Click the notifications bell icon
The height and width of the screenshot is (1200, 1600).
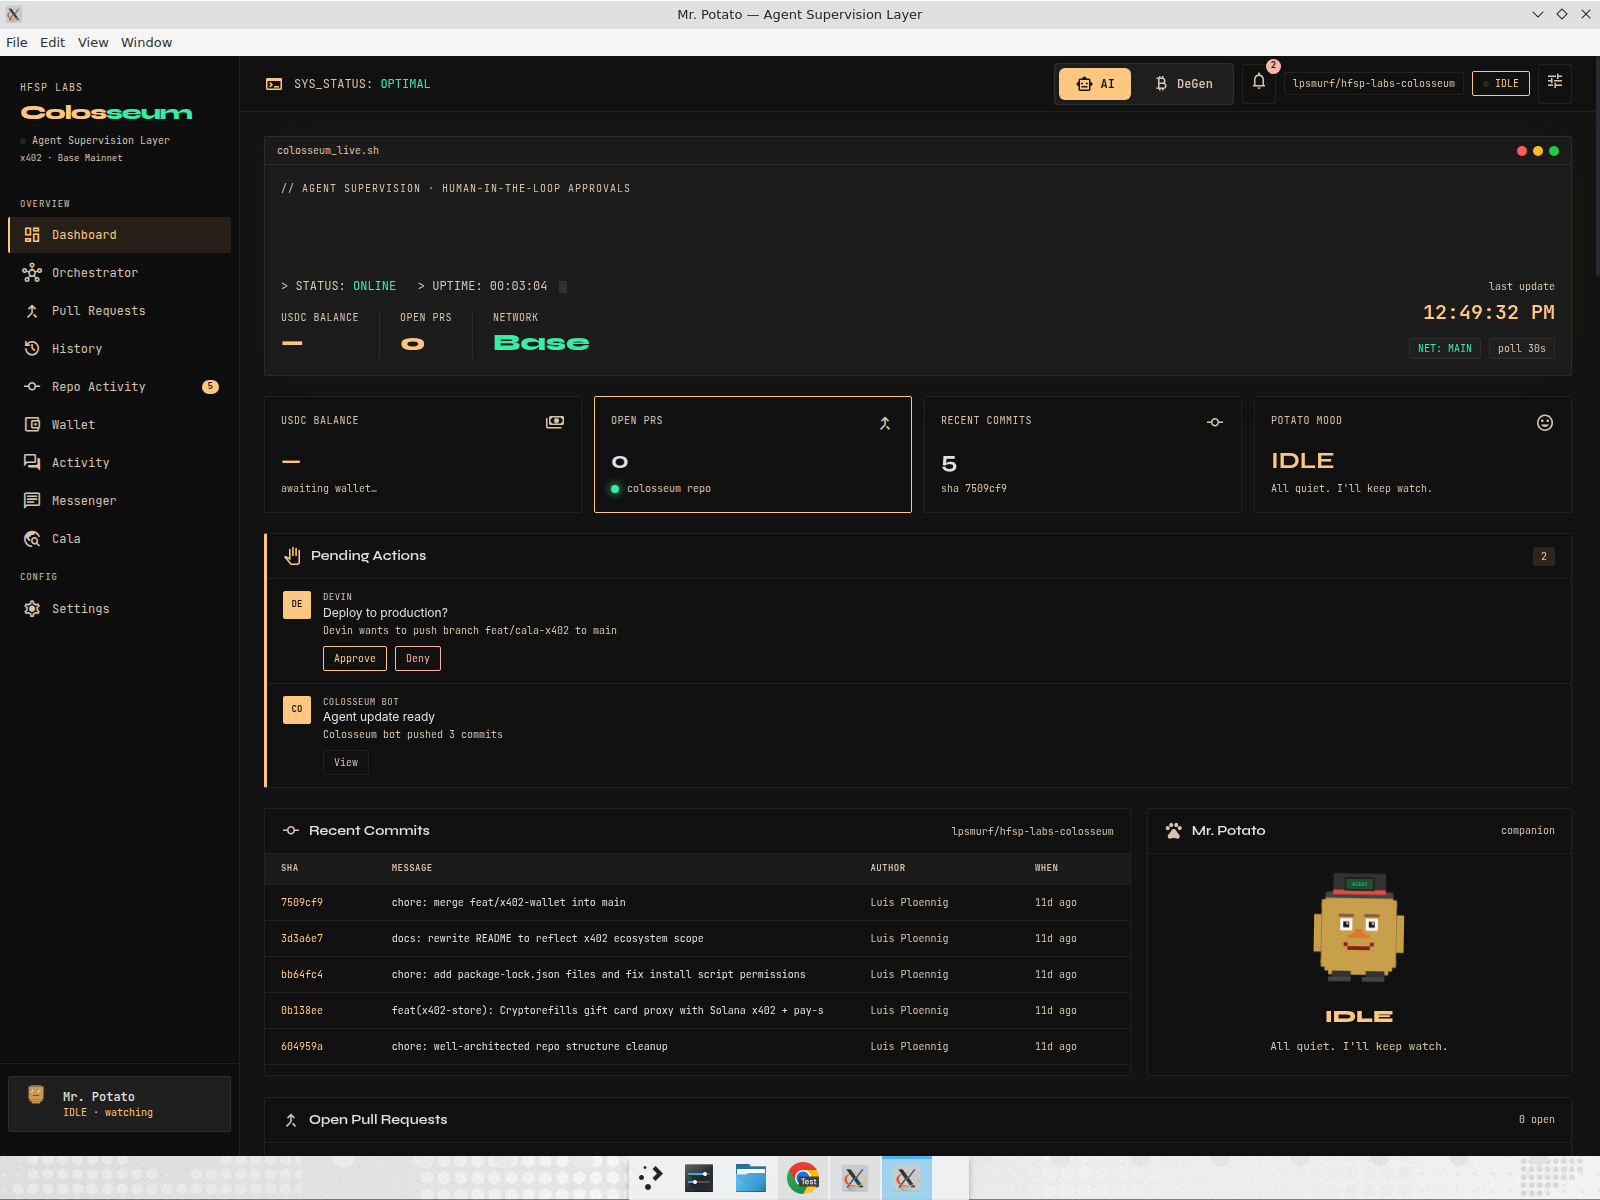click(1259, 83)
